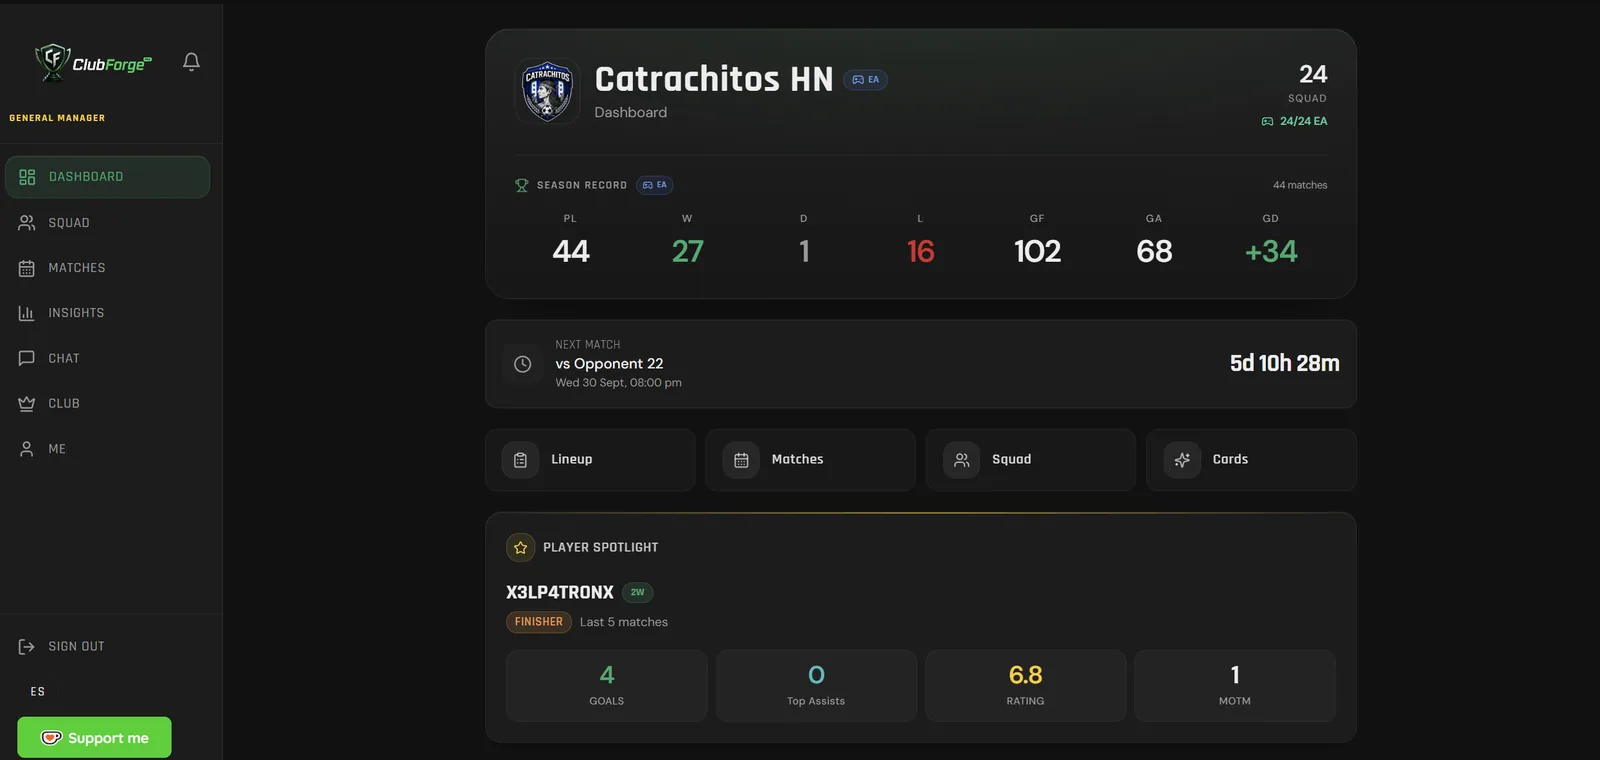Click the Cards sparkle icon
1600x760 pixels.
click(x=1182, y=460)
